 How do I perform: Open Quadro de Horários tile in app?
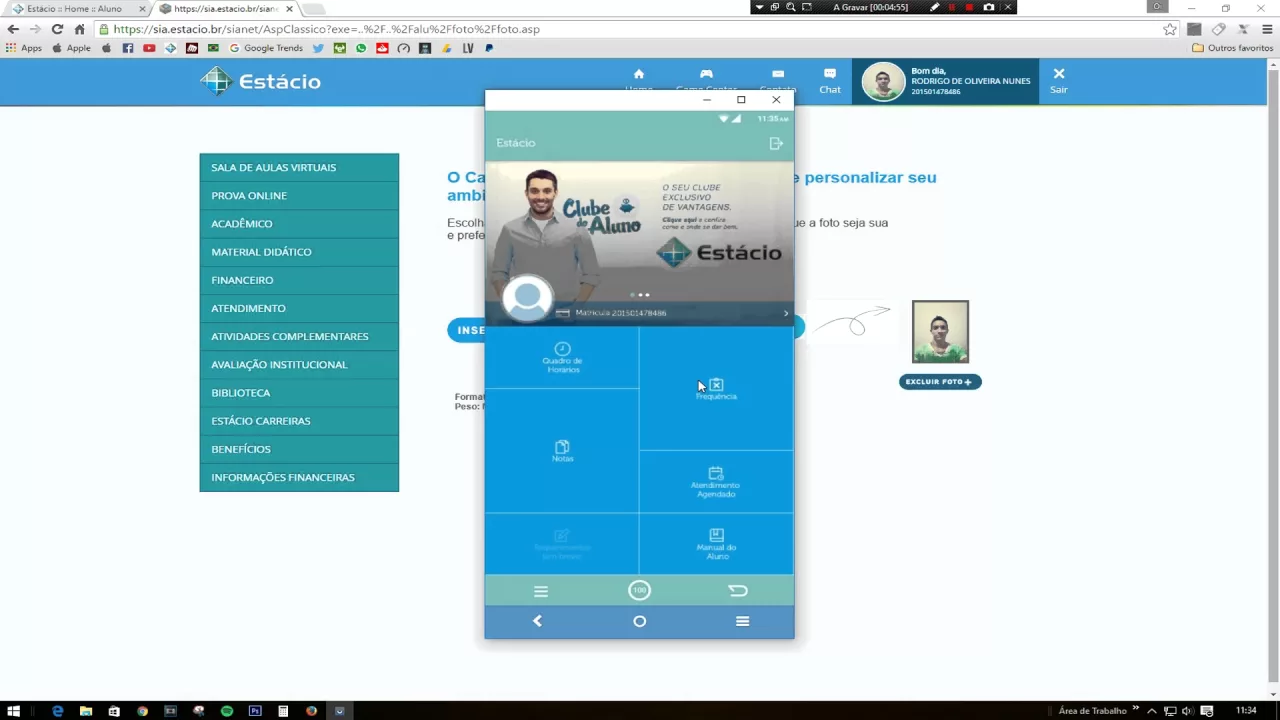(x=562, y=358)
